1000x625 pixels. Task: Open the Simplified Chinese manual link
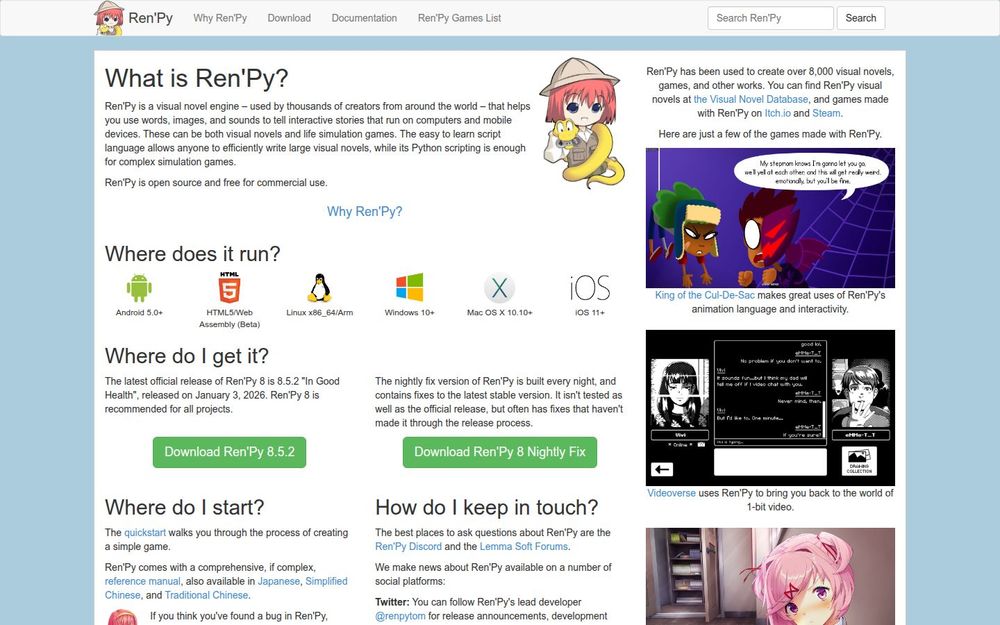(x=226, y=588)
